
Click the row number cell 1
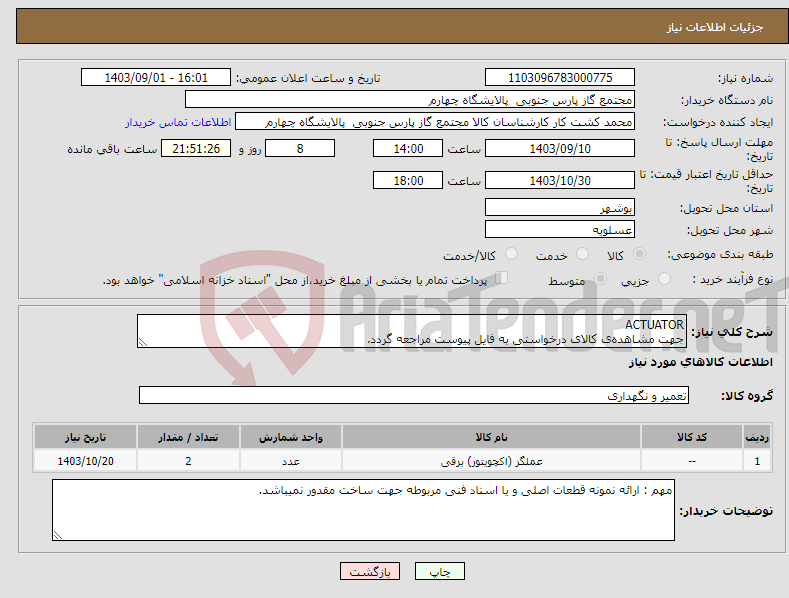point(757,461)
